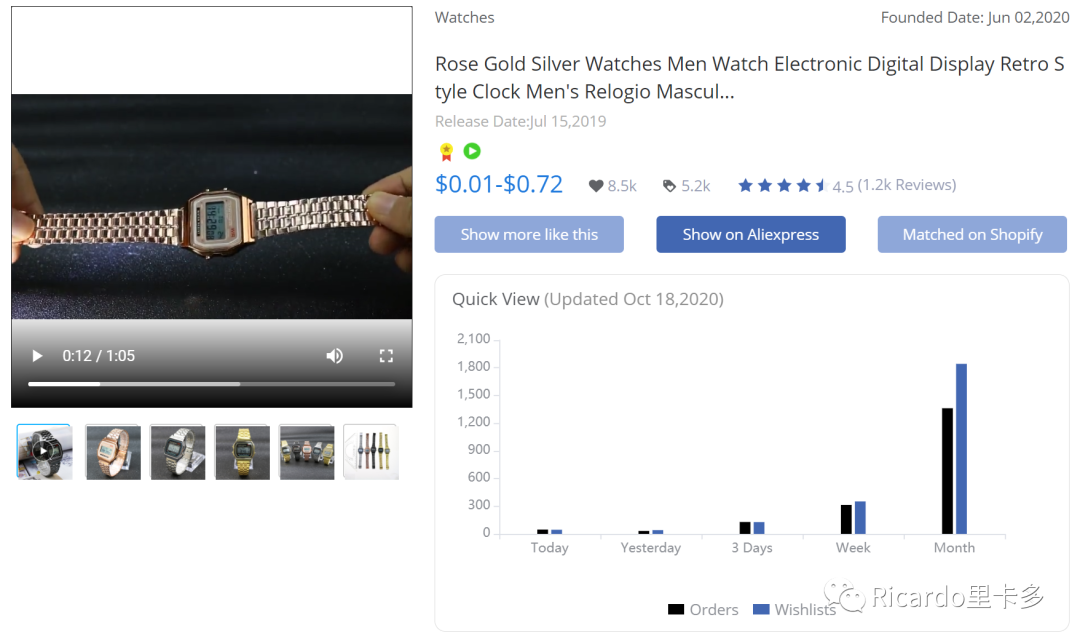This screenshot has height=644, width=1080.
Task: Click the heart wishlist icon showing 8.5k
Action: pos(596,186)
